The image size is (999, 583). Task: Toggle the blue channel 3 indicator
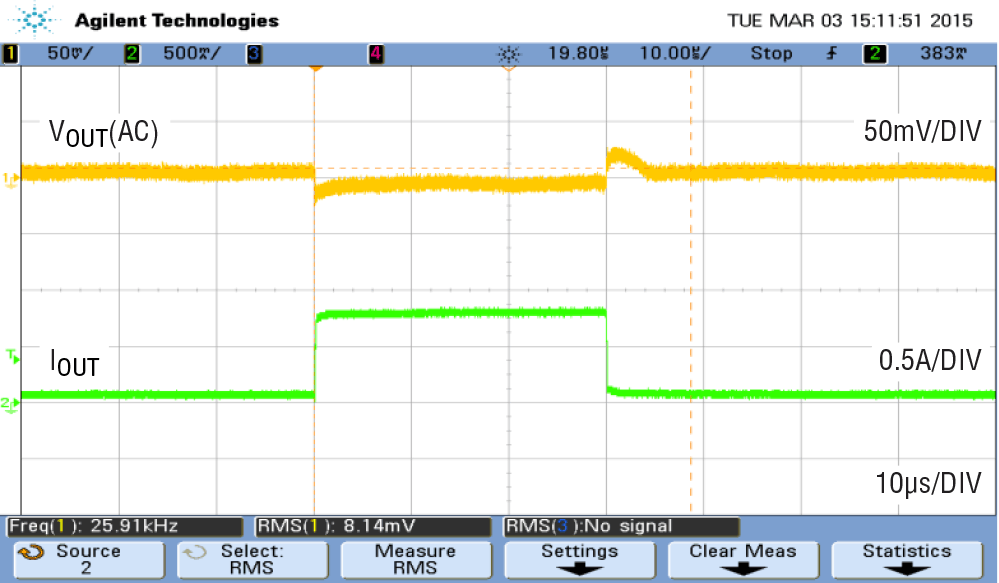click(x=254, y=54)
